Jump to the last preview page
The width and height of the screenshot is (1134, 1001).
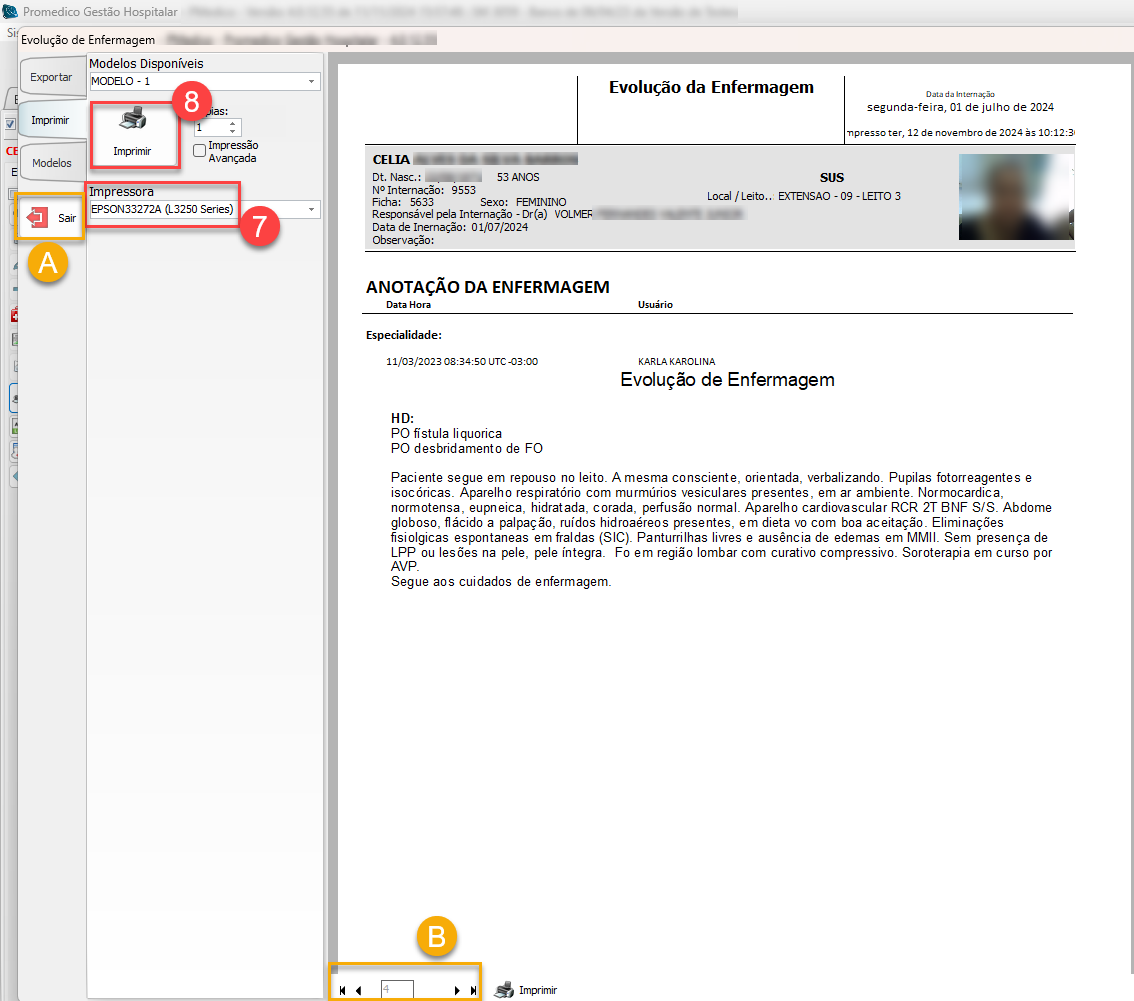coord(473,990)
